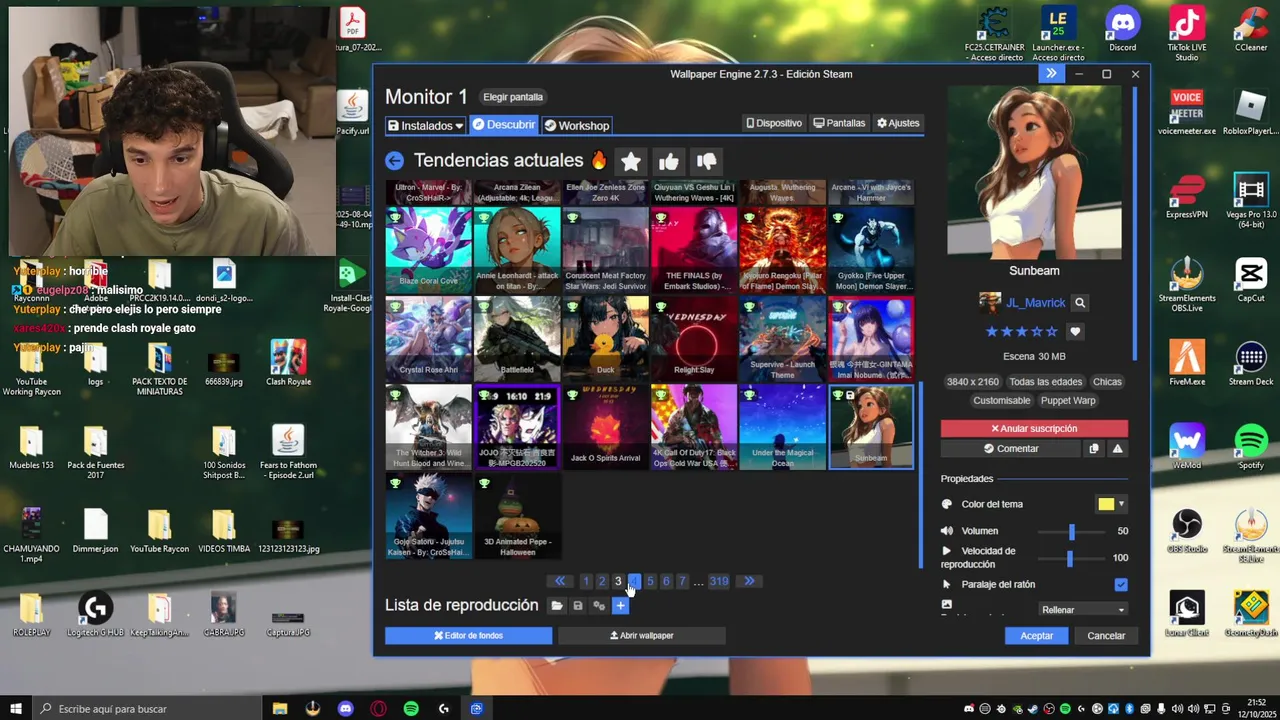The image size is (1280, 720).
Task: Switch to the Workshop tab
Action: pyautogui.click(x=577, y=125)
